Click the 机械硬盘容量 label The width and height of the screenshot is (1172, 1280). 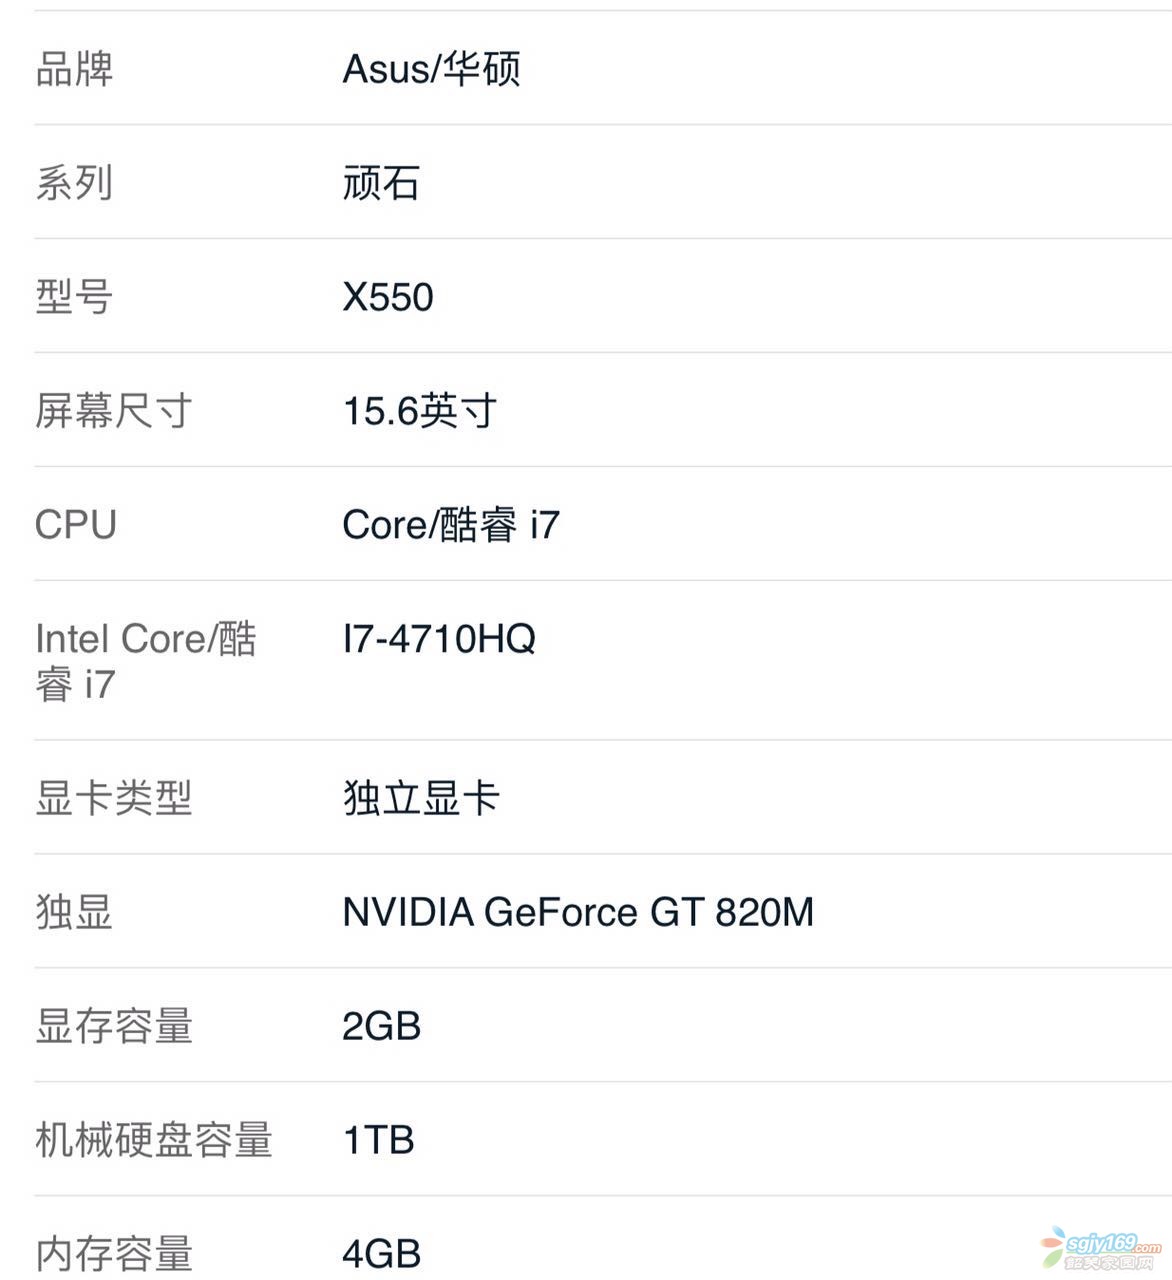point(153,1140)
